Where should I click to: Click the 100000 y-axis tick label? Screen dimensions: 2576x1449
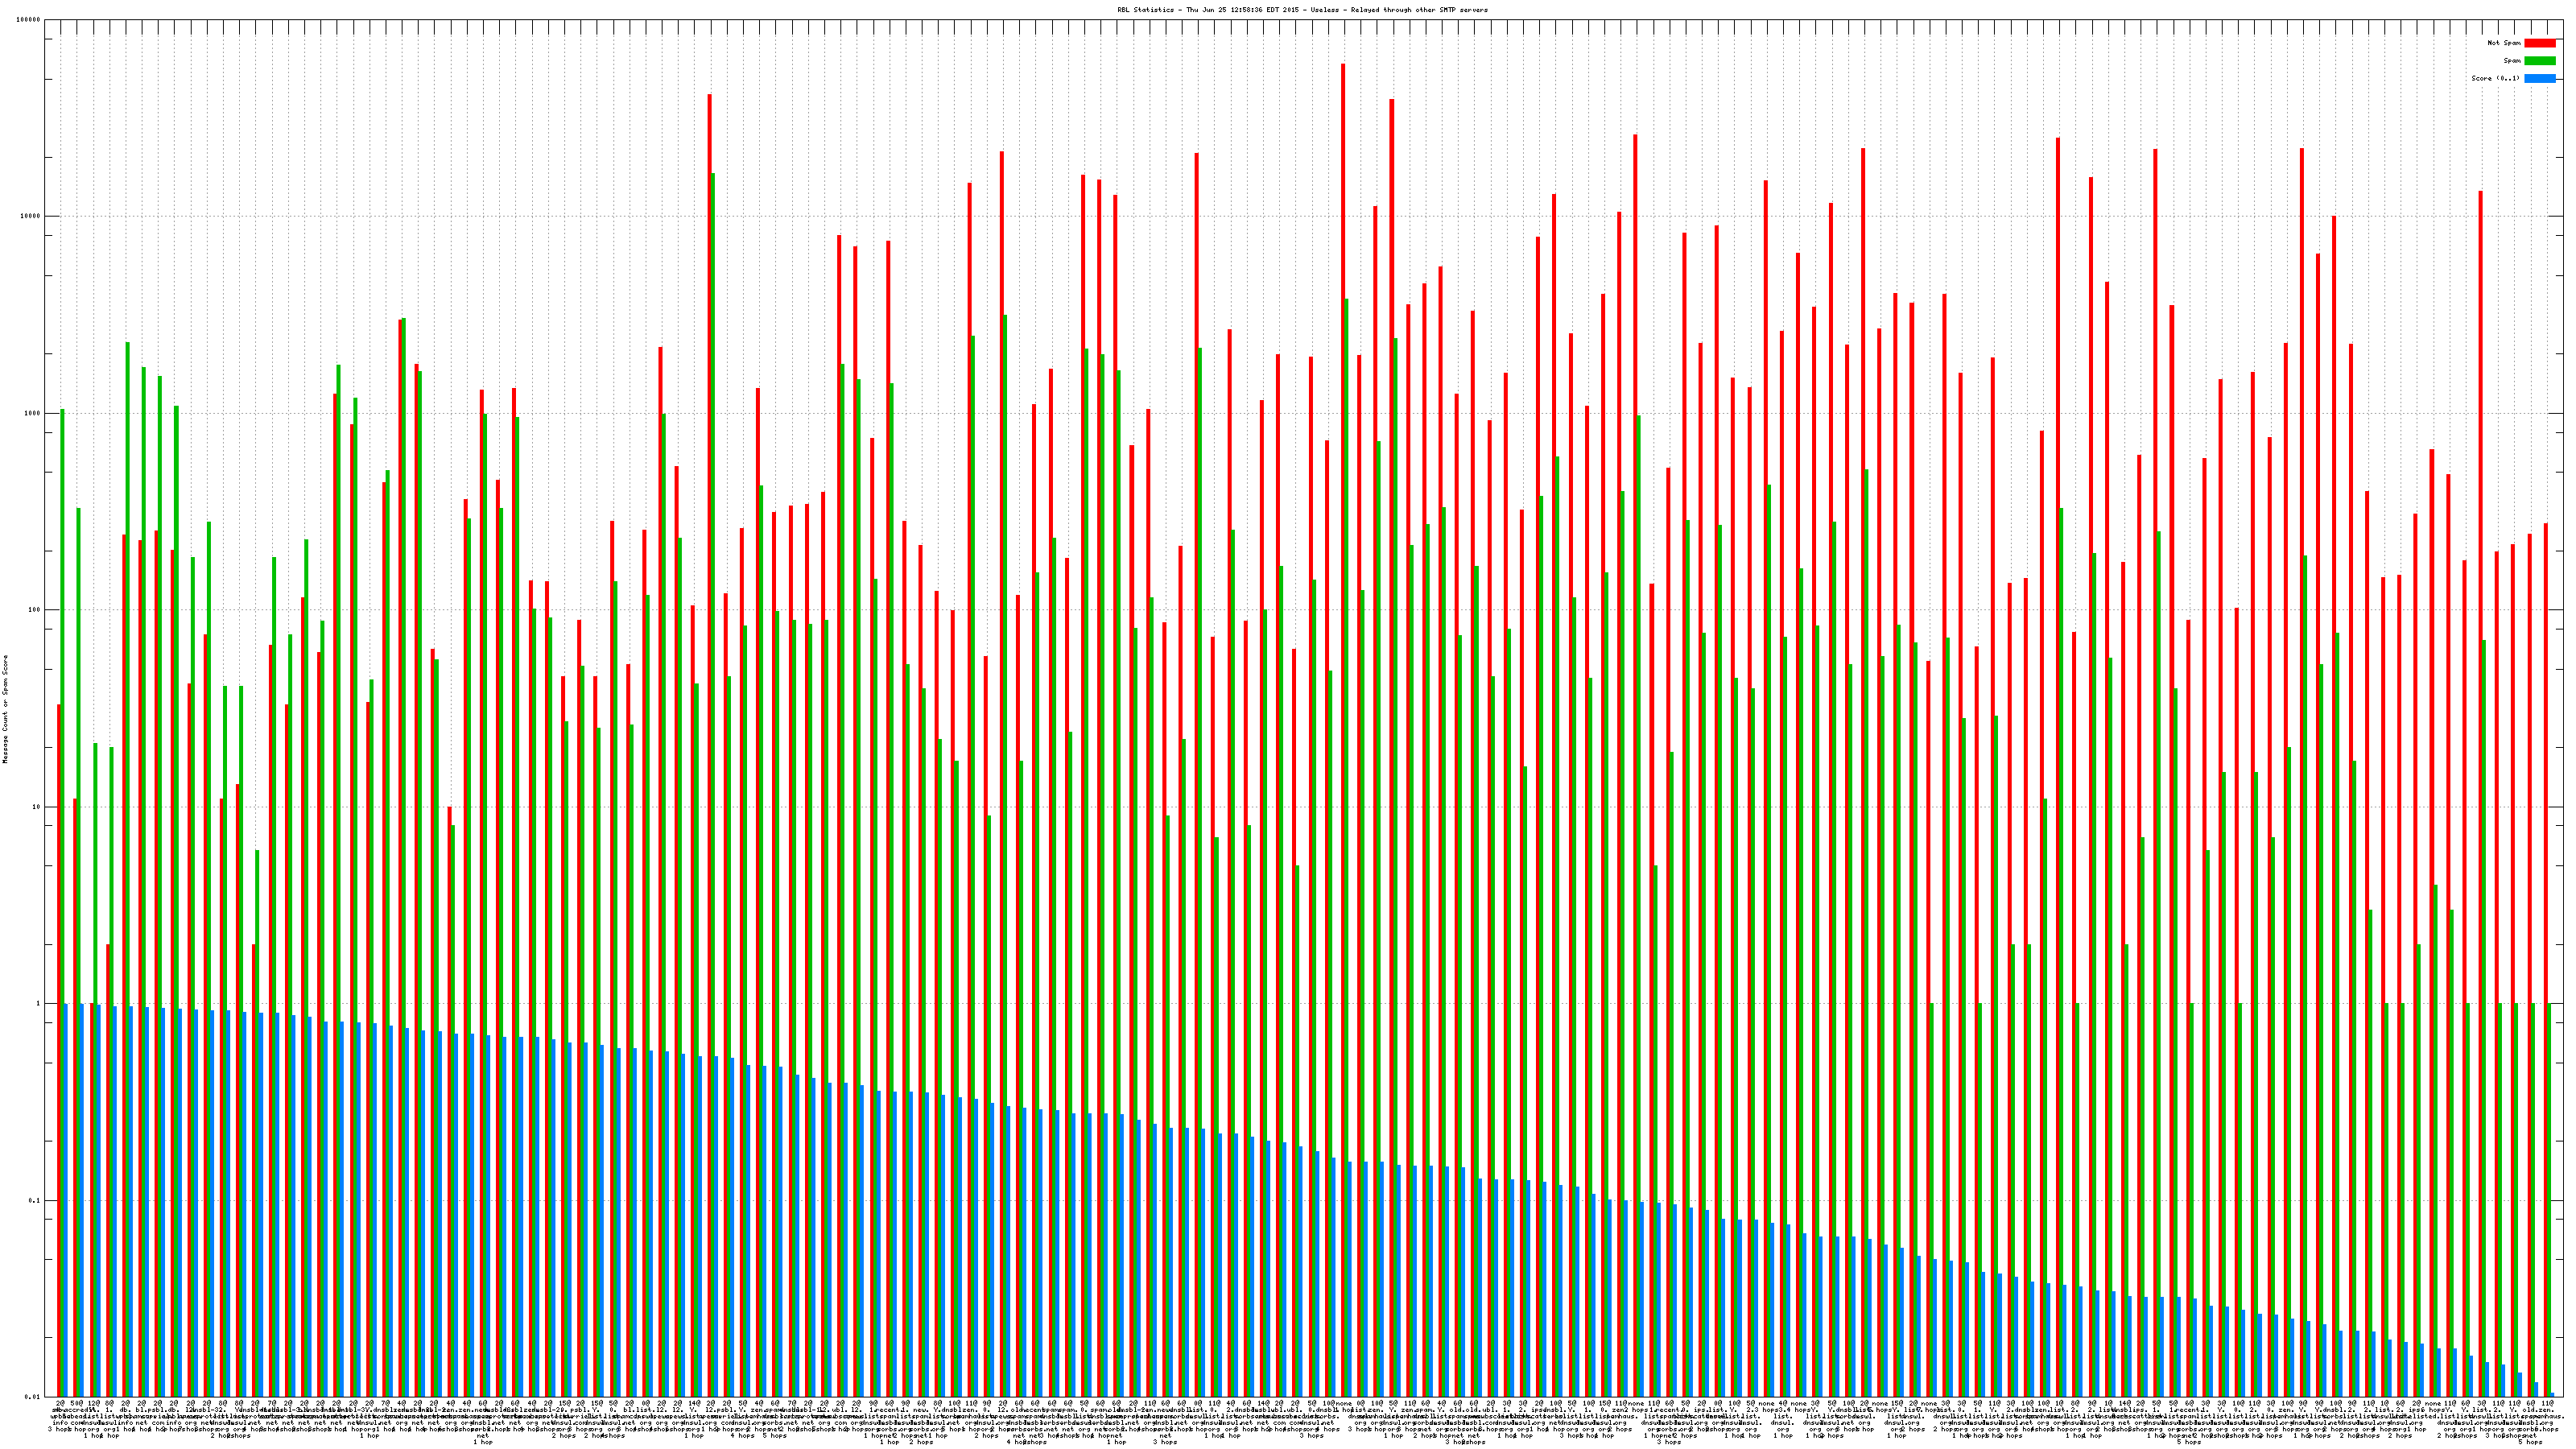pos(29,20)
